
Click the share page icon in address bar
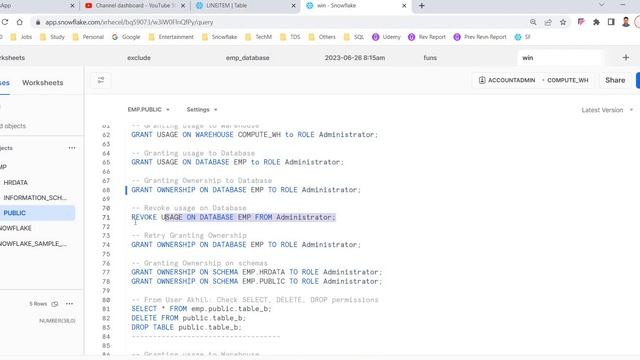(548, 22)
